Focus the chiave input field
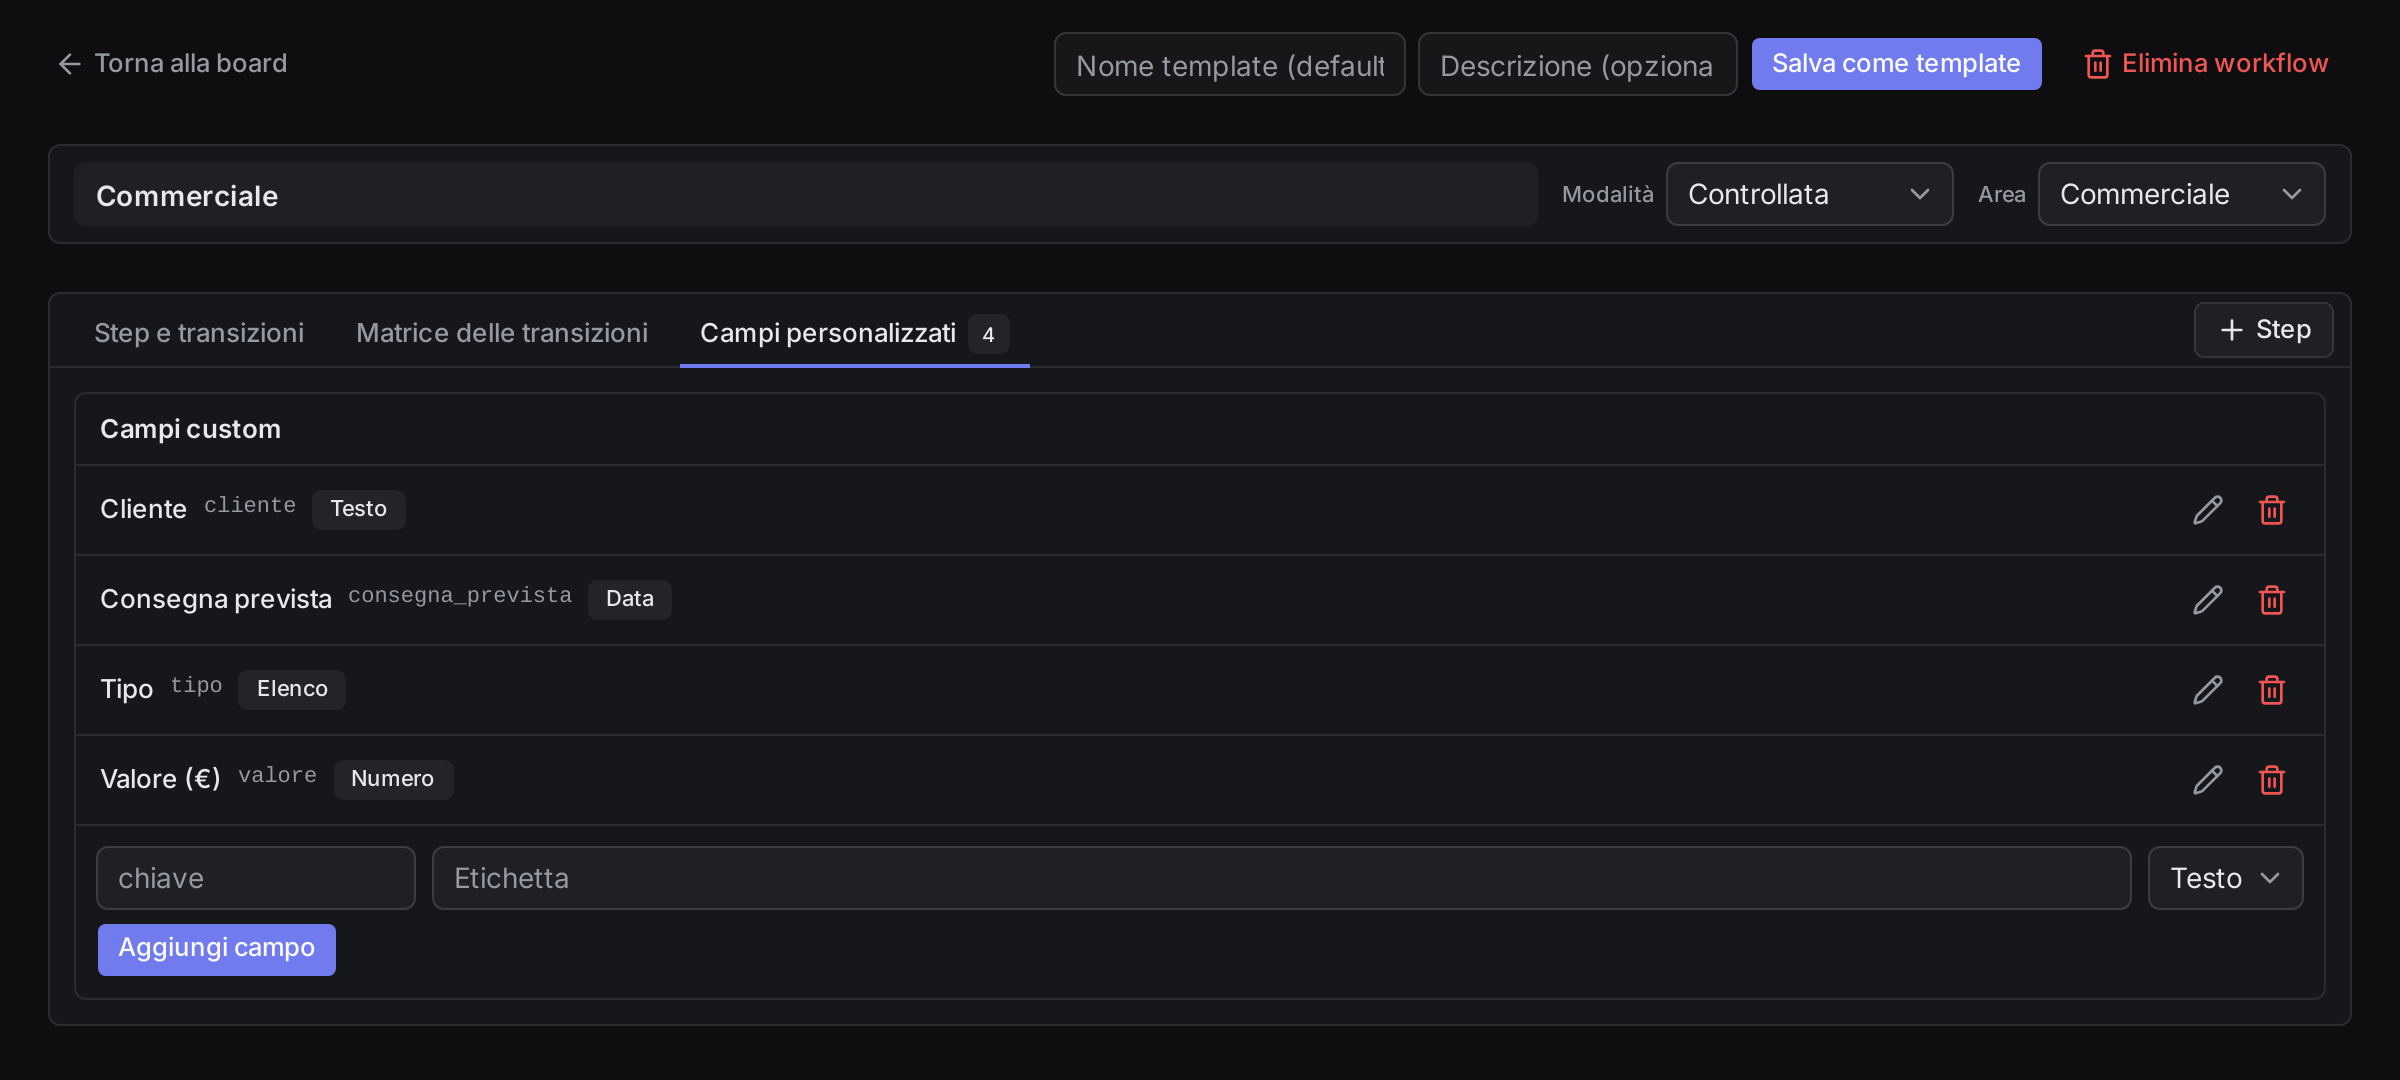This screenshot has height=1080, width=2400. click(255, 878)
